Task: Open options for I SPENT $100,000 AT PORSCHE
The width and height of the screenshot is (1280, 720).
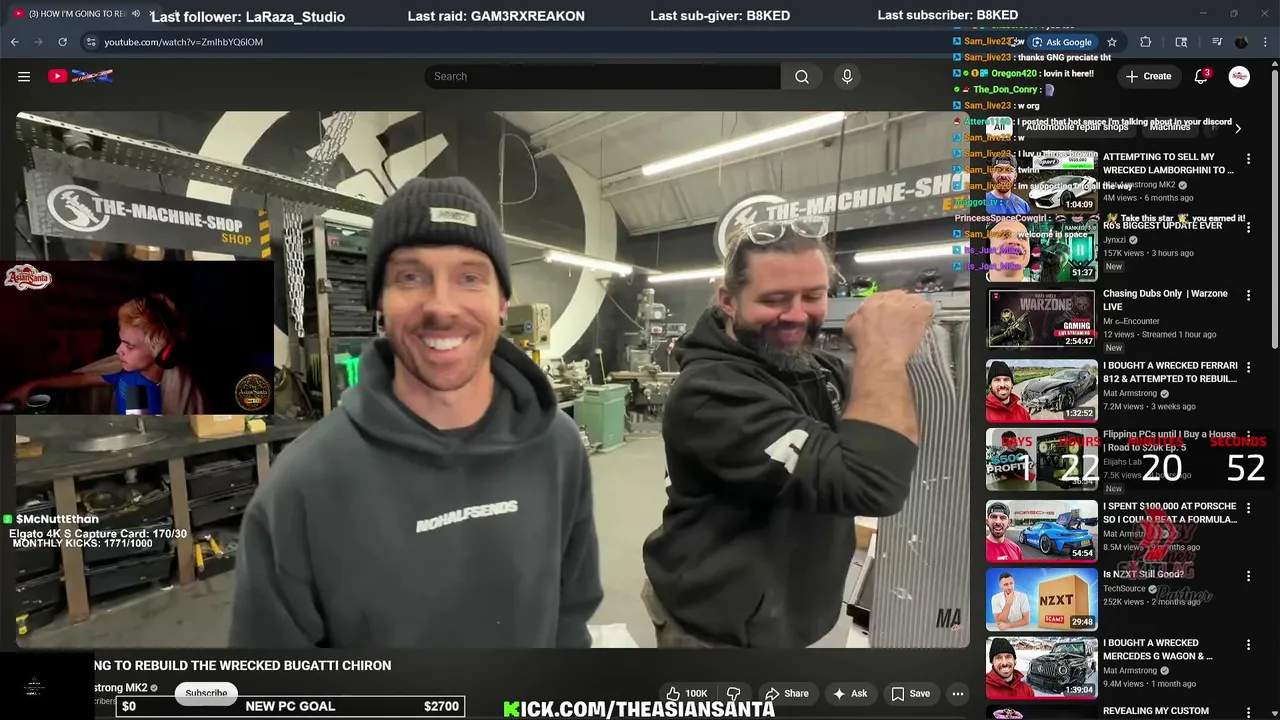Action: (x=1248, y=508)
